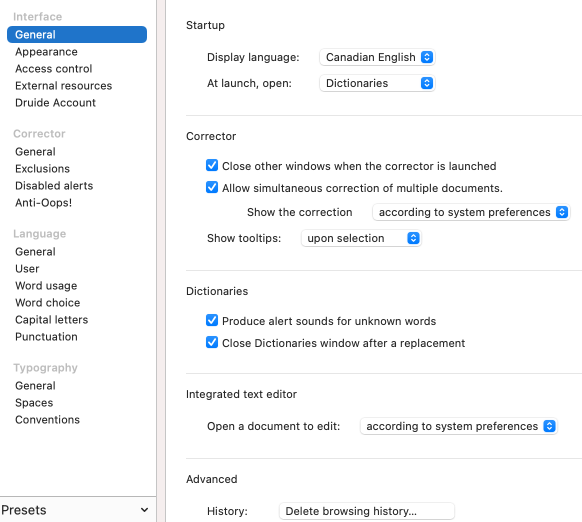Select Disabled alerts under Corrector

coord(54,186)
